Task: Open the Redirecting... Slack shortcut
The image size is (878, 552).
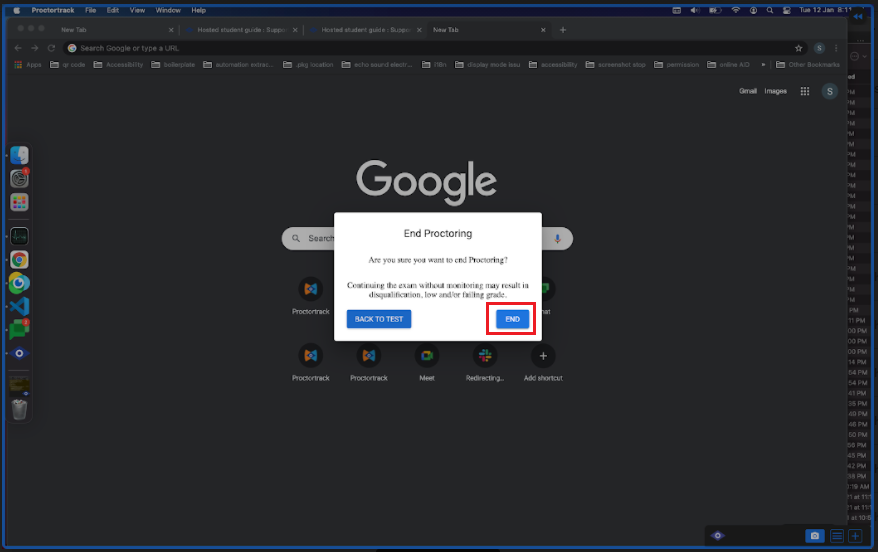Action: (x=485, y=363)
